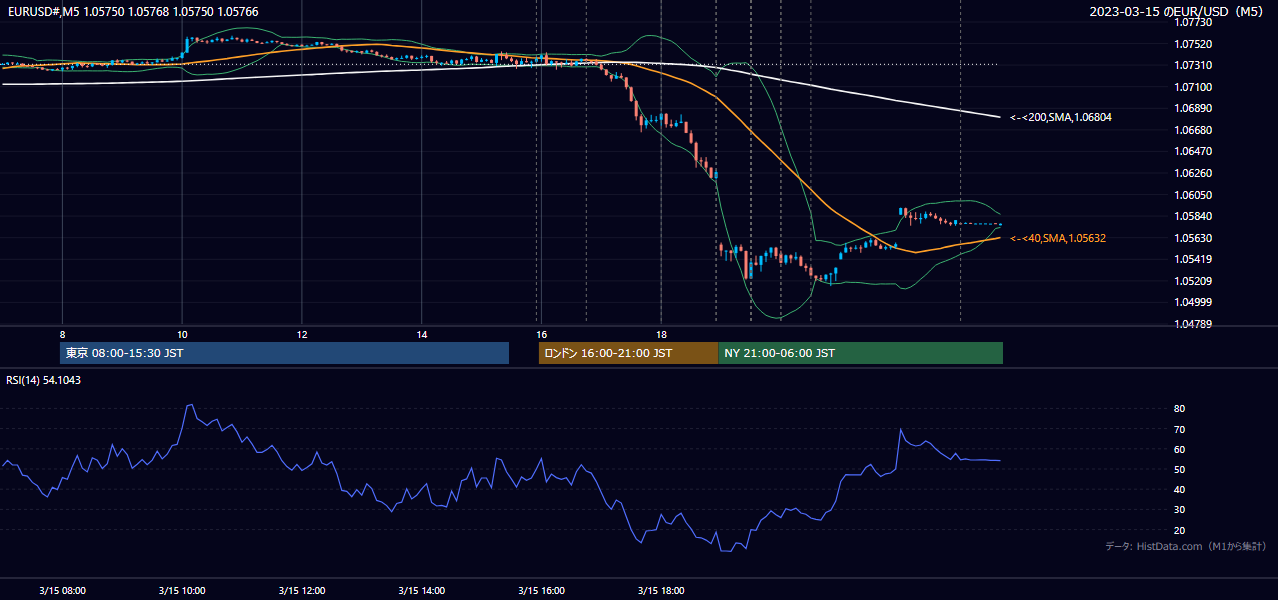The width and height of the screenshot is (1278, 600).
Task: Select the 東京 08:00-15:30 JST session bar
Action: pos(284,353)
